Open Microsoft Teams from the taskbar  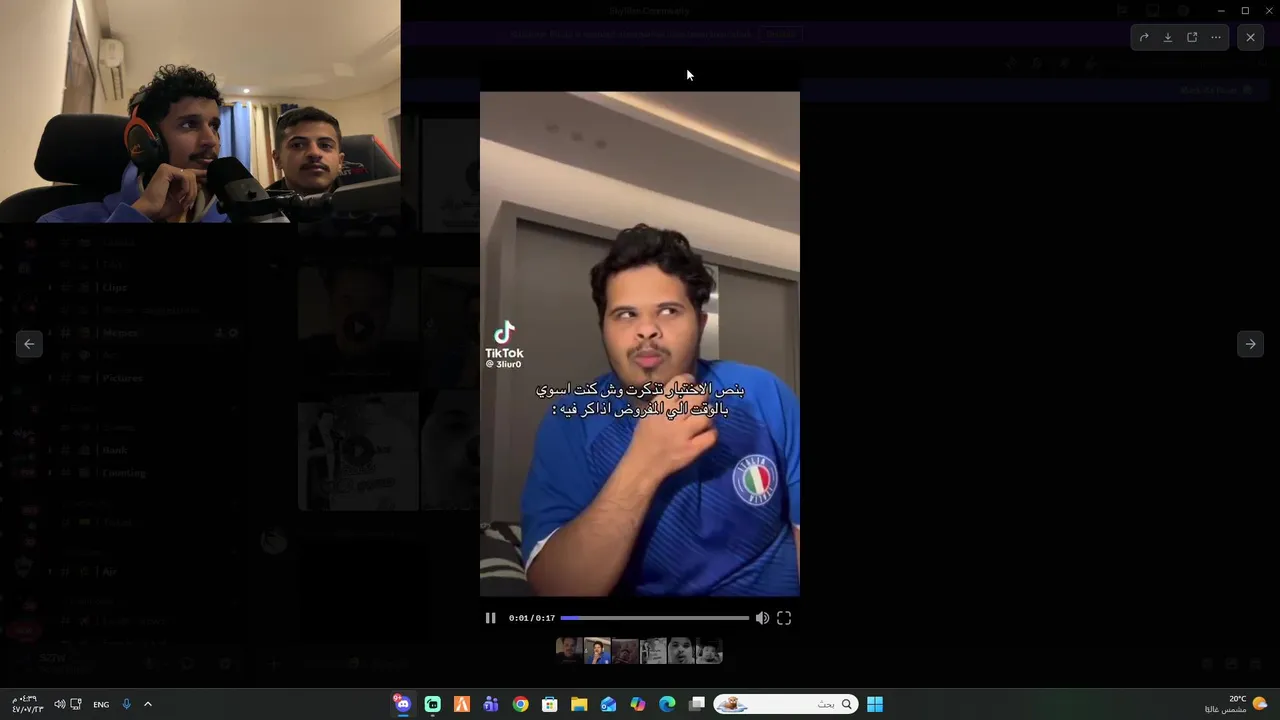click(x=491, y=704)
